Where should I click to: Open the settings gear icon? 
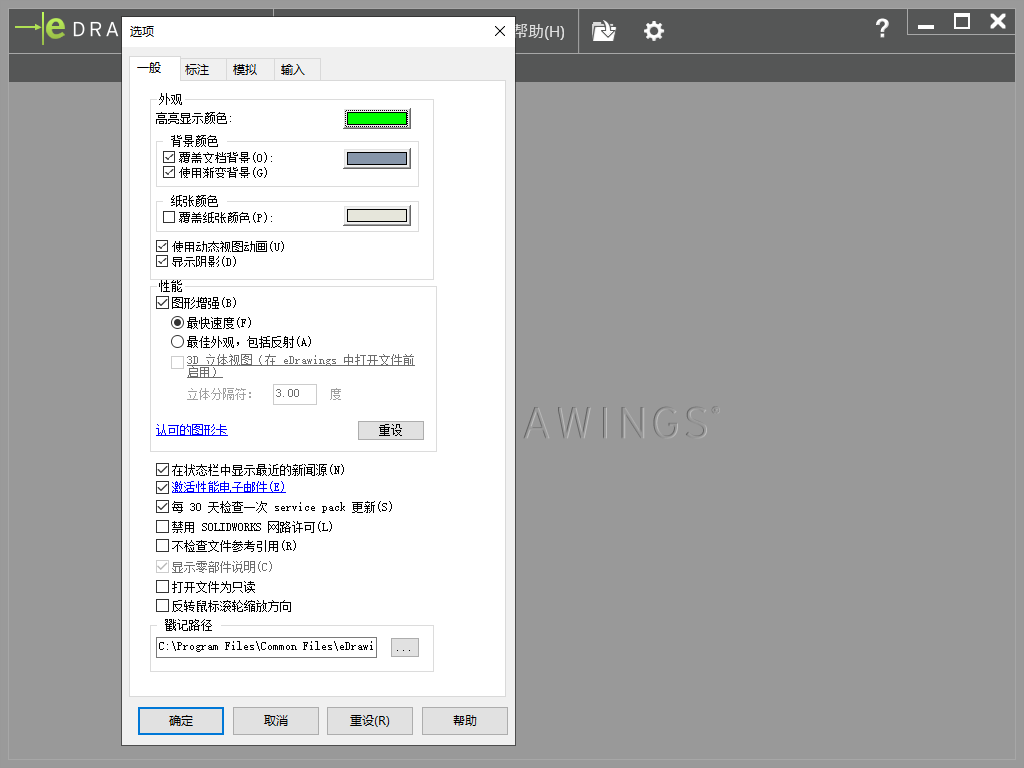(654, 31)
